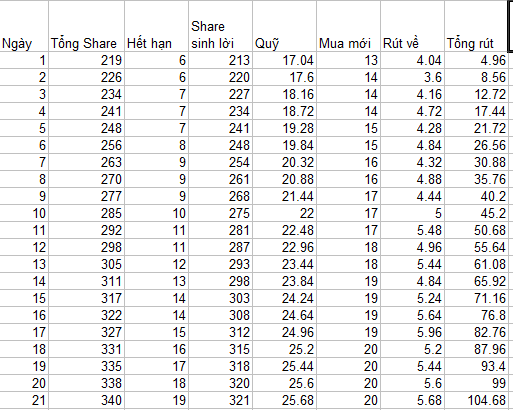Click the Rút về cell showing 5.96

point(412,332)
